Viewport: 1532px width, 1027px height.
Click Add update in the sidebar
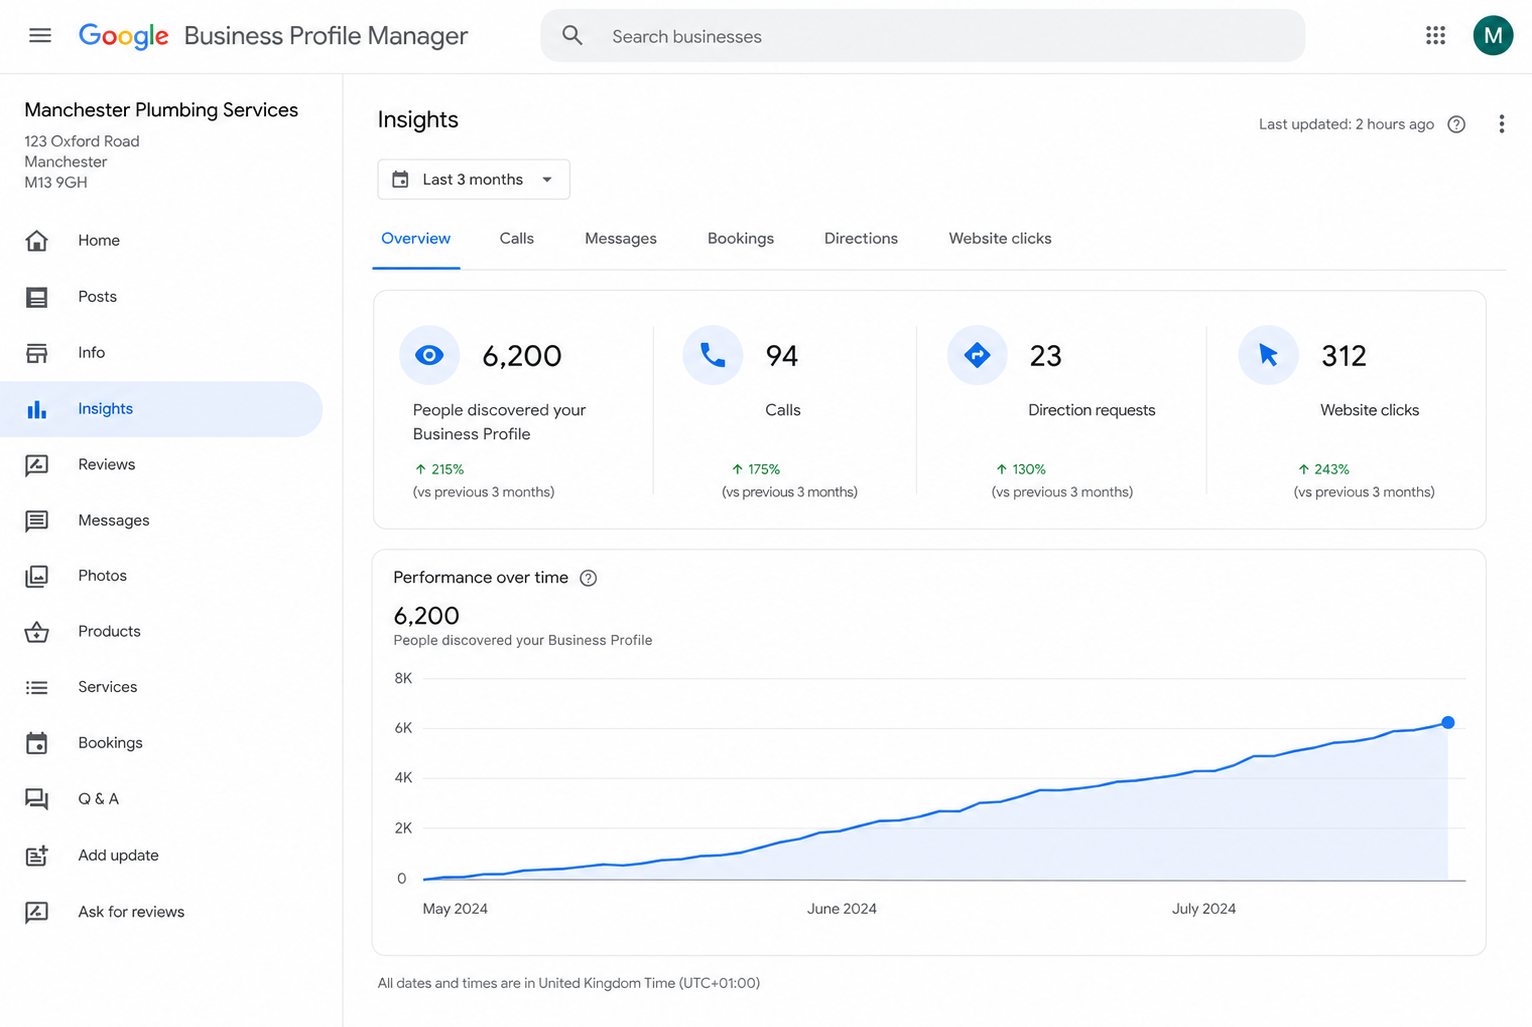[118, 855]
